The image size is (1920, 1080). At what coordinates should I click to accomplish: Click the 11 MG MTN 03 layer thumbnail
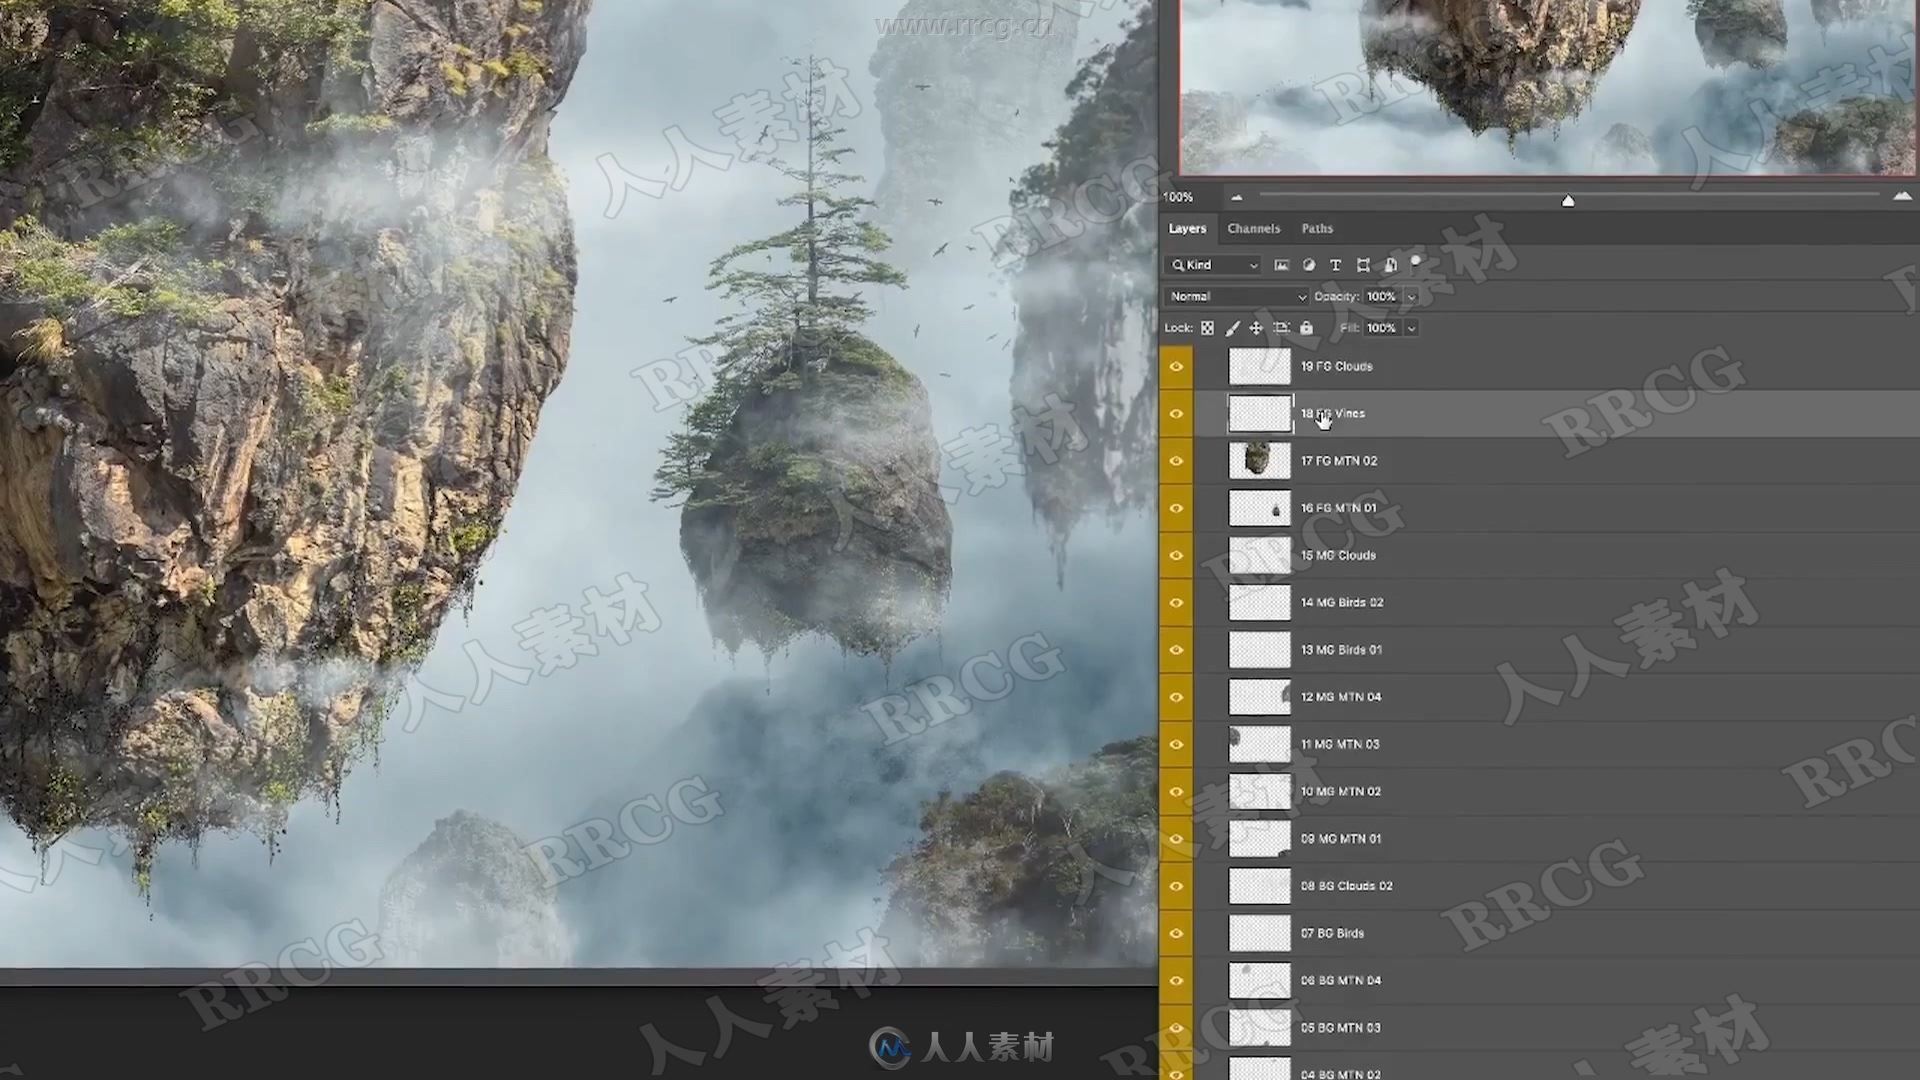click(x=1259, y=744)
